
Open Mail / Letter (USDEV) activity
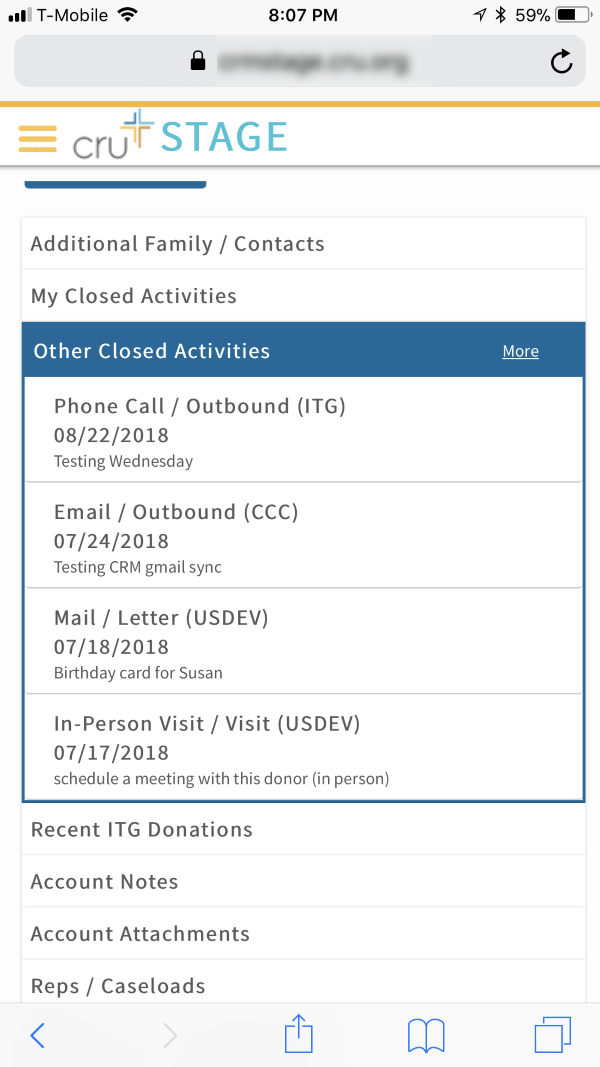pos(303,643)
